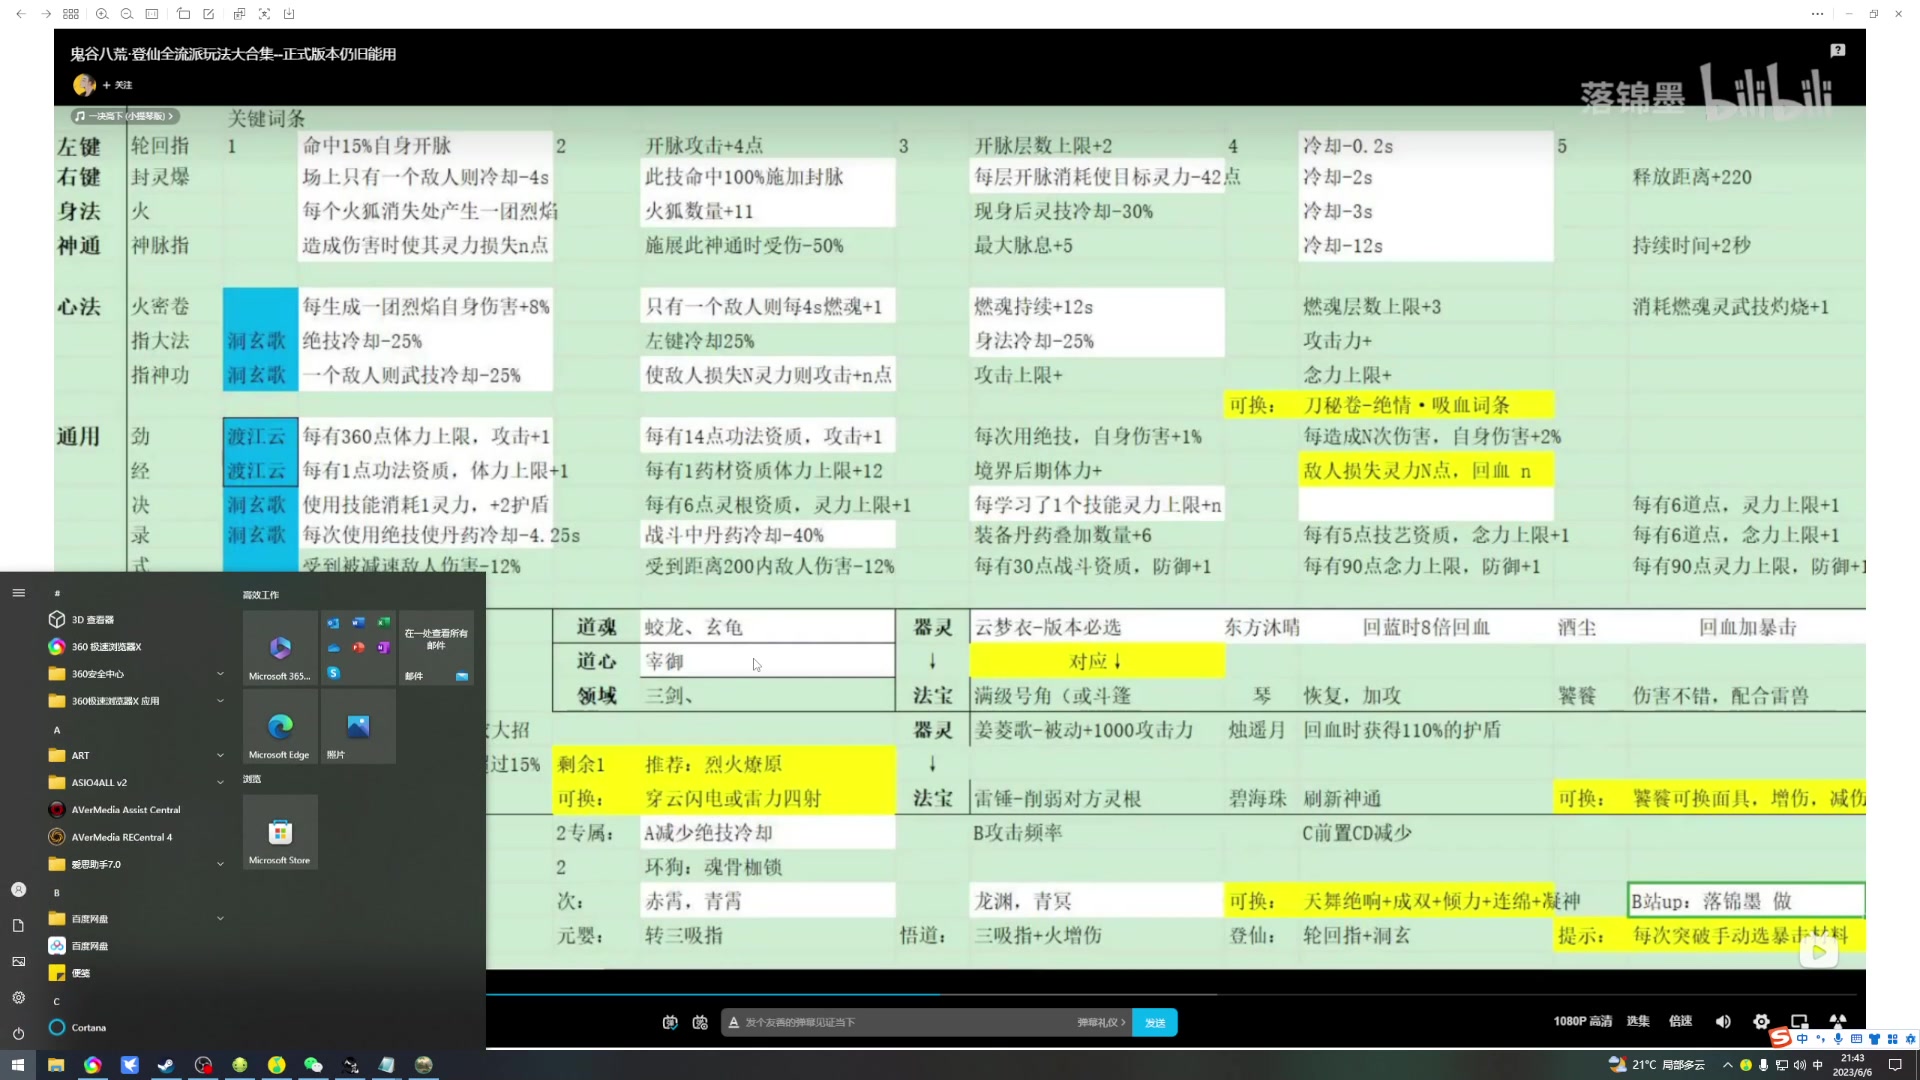Image resolution: width=1920 pixels, height=1080 pixels.
Task: Click the feedback icon at top right of video
Action: pyautogui.click(x=1838, y=50)
